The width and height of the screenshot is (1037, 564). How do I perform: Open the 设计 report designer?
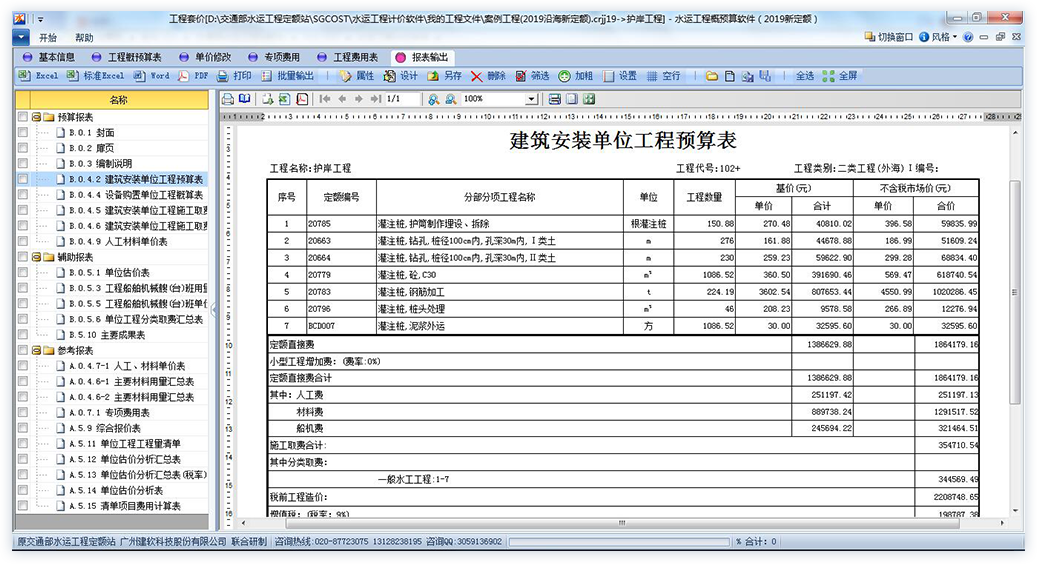(401, 76)
